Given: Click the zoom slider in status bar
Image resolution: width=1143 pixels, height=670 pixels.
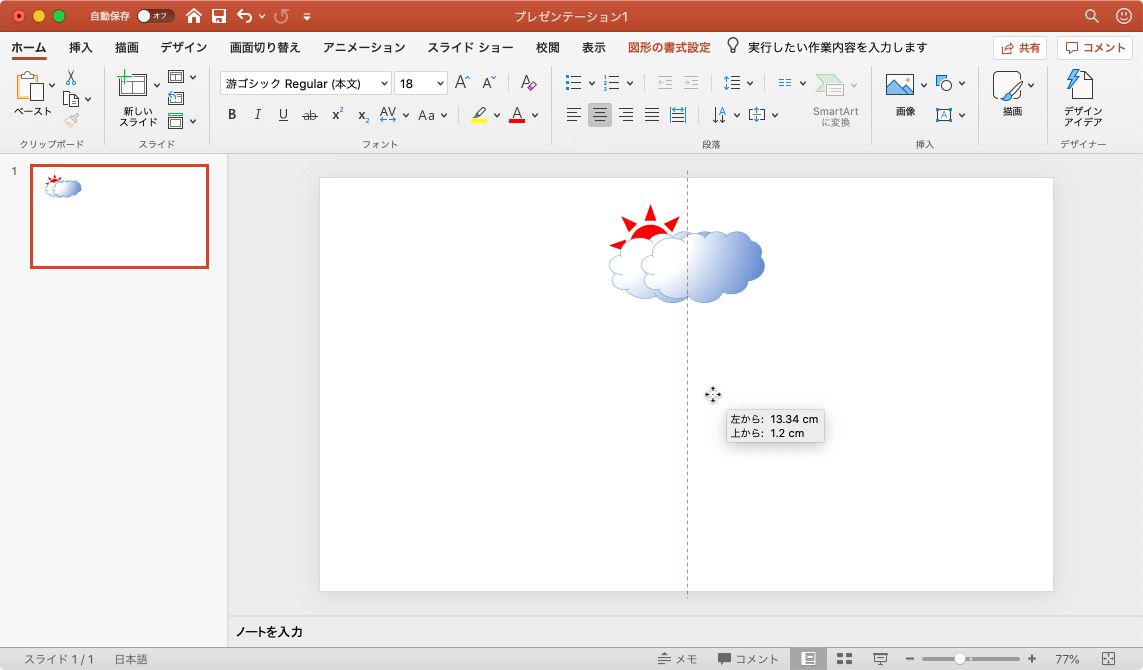Looking at the screenshot, I should tap(960, 659).
